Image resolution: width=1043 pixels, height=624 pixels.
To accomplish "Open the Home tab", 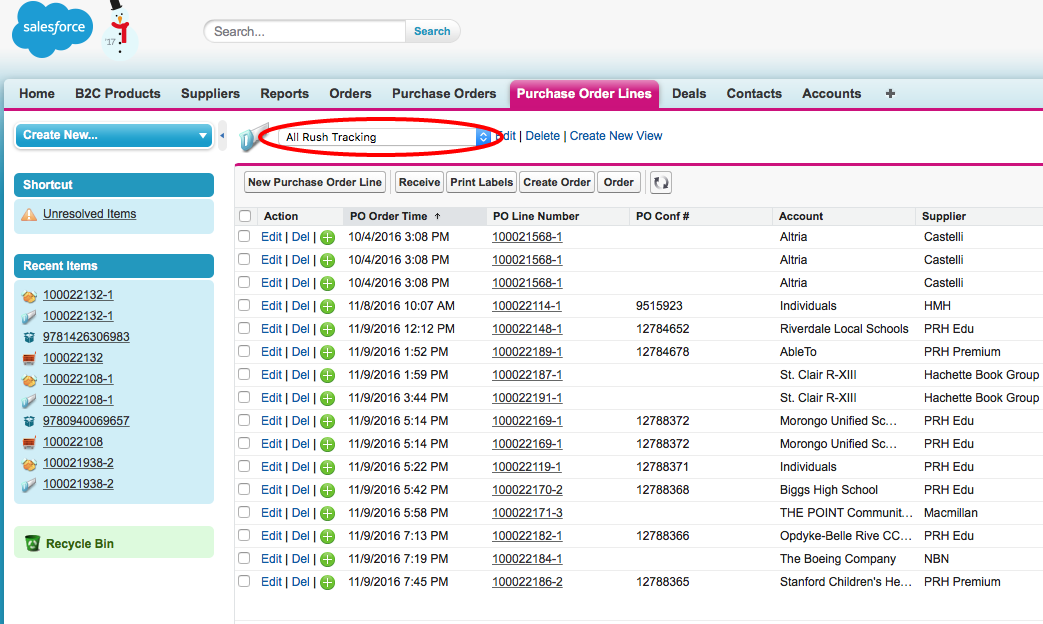I will pyautogui.click(x=37, y=94).
